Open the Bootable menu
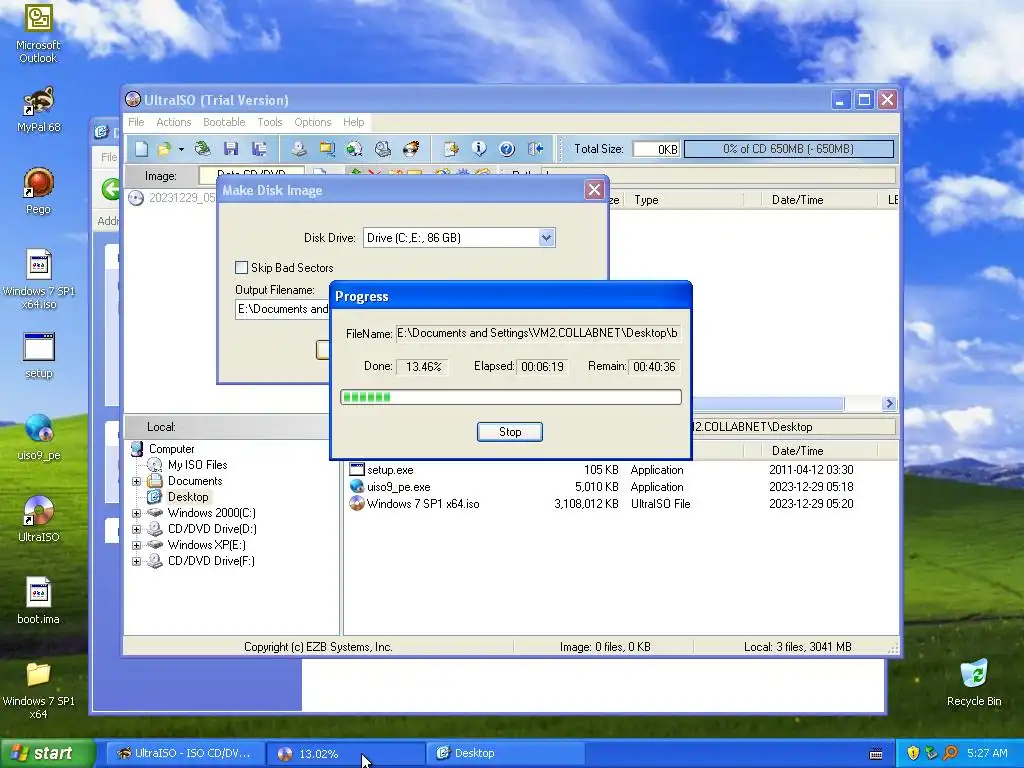The width and height of the screenshot is (1024, 768). pyautogui.click(x=224, y=122)
